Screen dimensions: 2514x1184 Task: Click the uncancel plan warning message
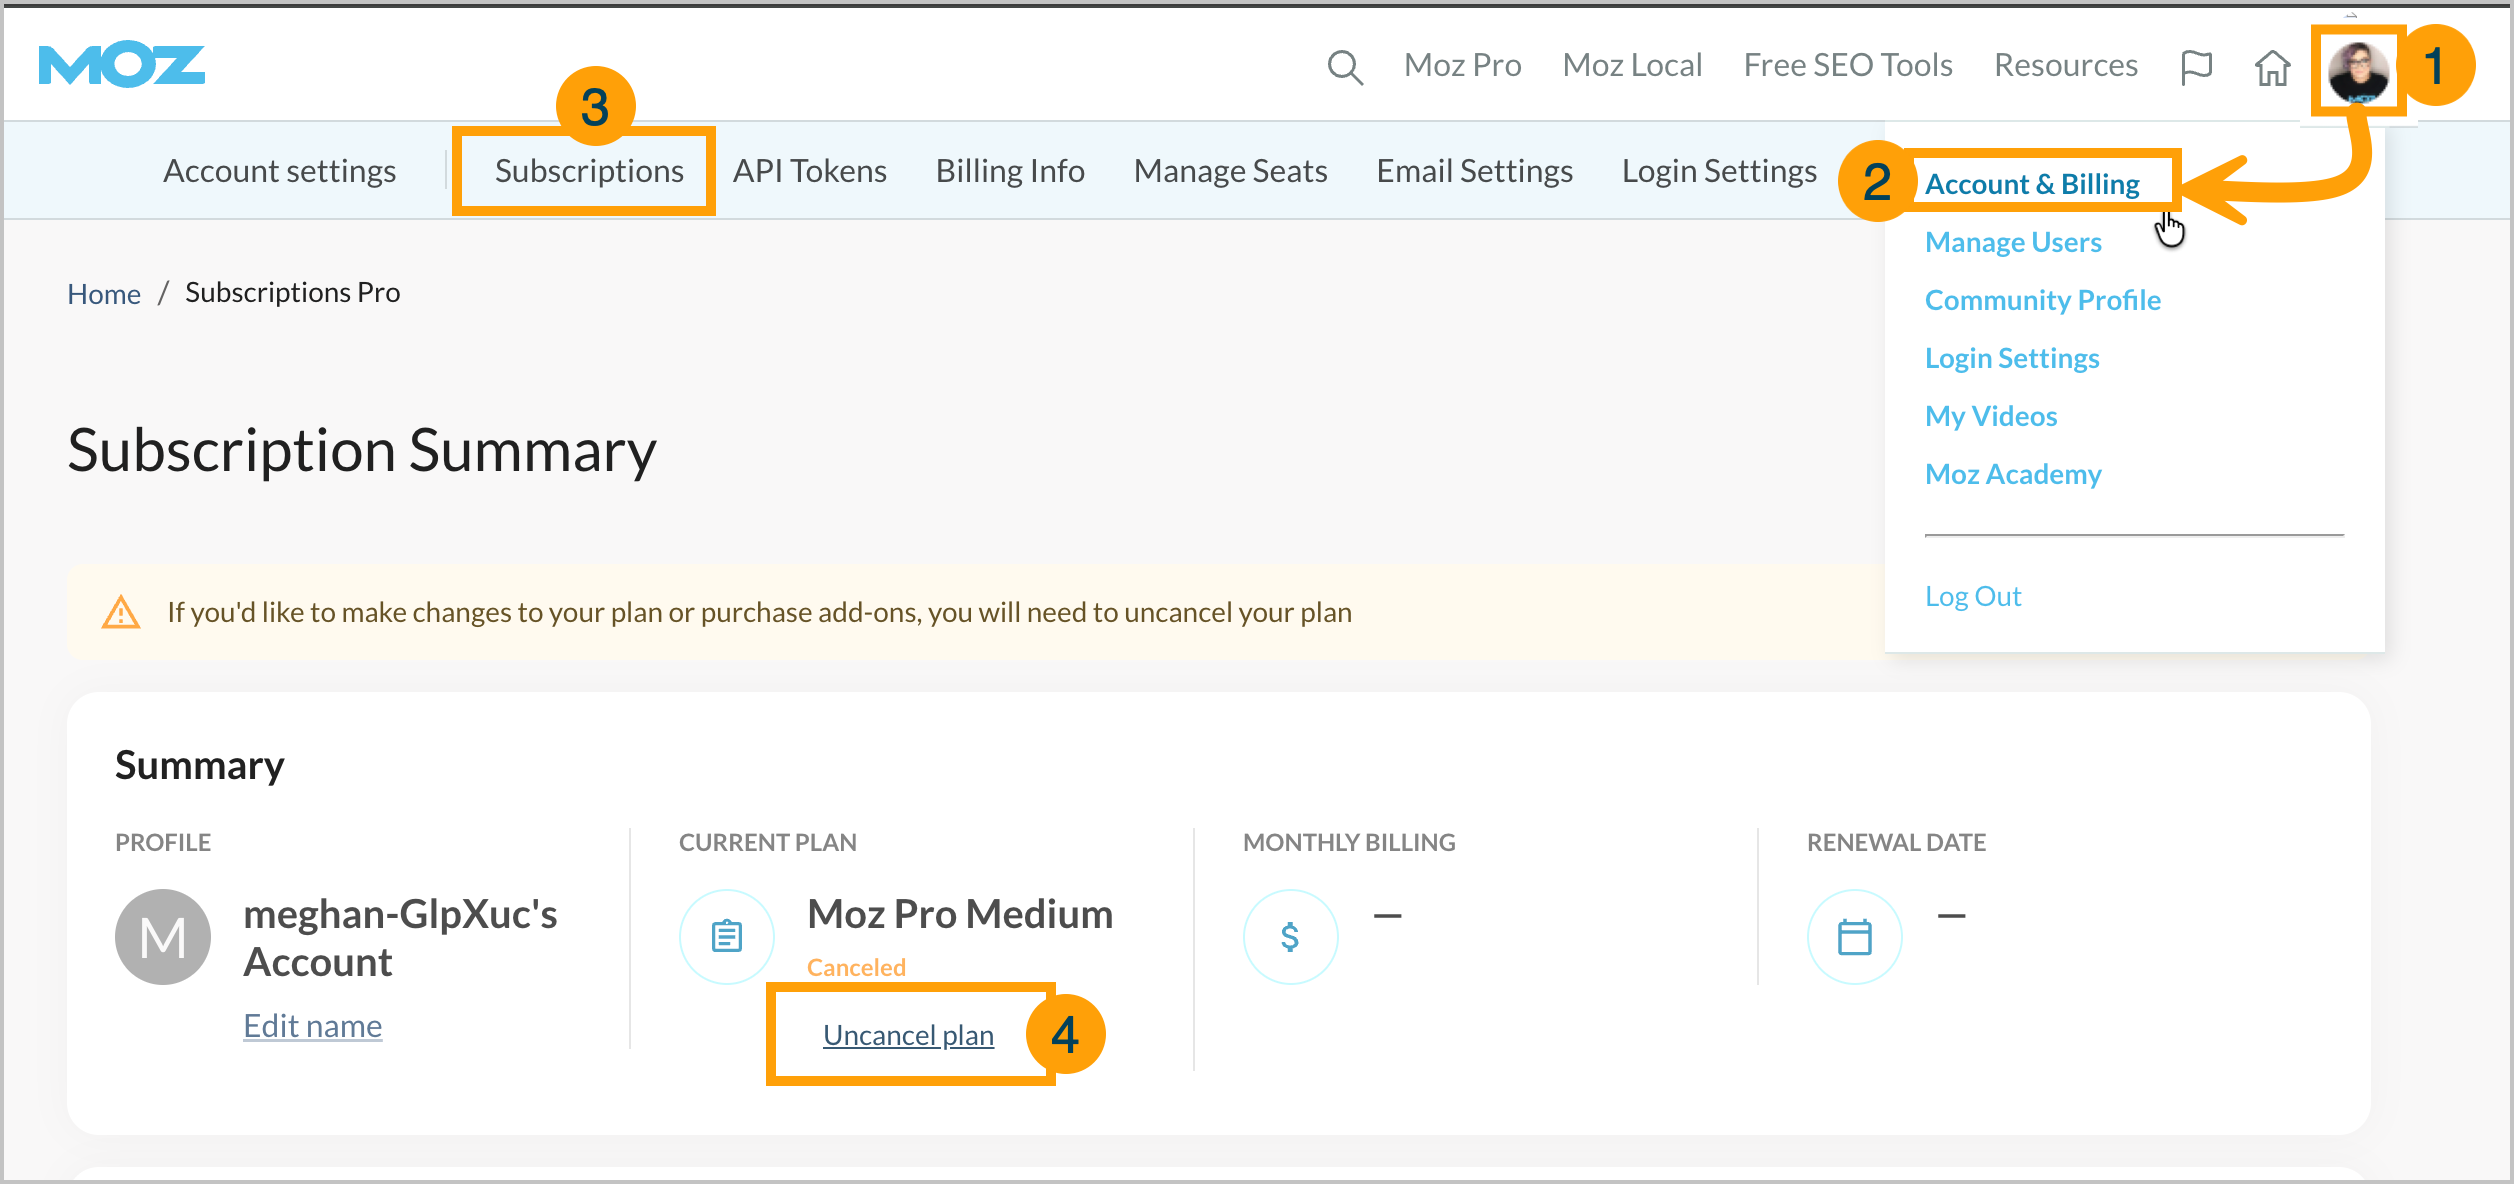point(759,612)
